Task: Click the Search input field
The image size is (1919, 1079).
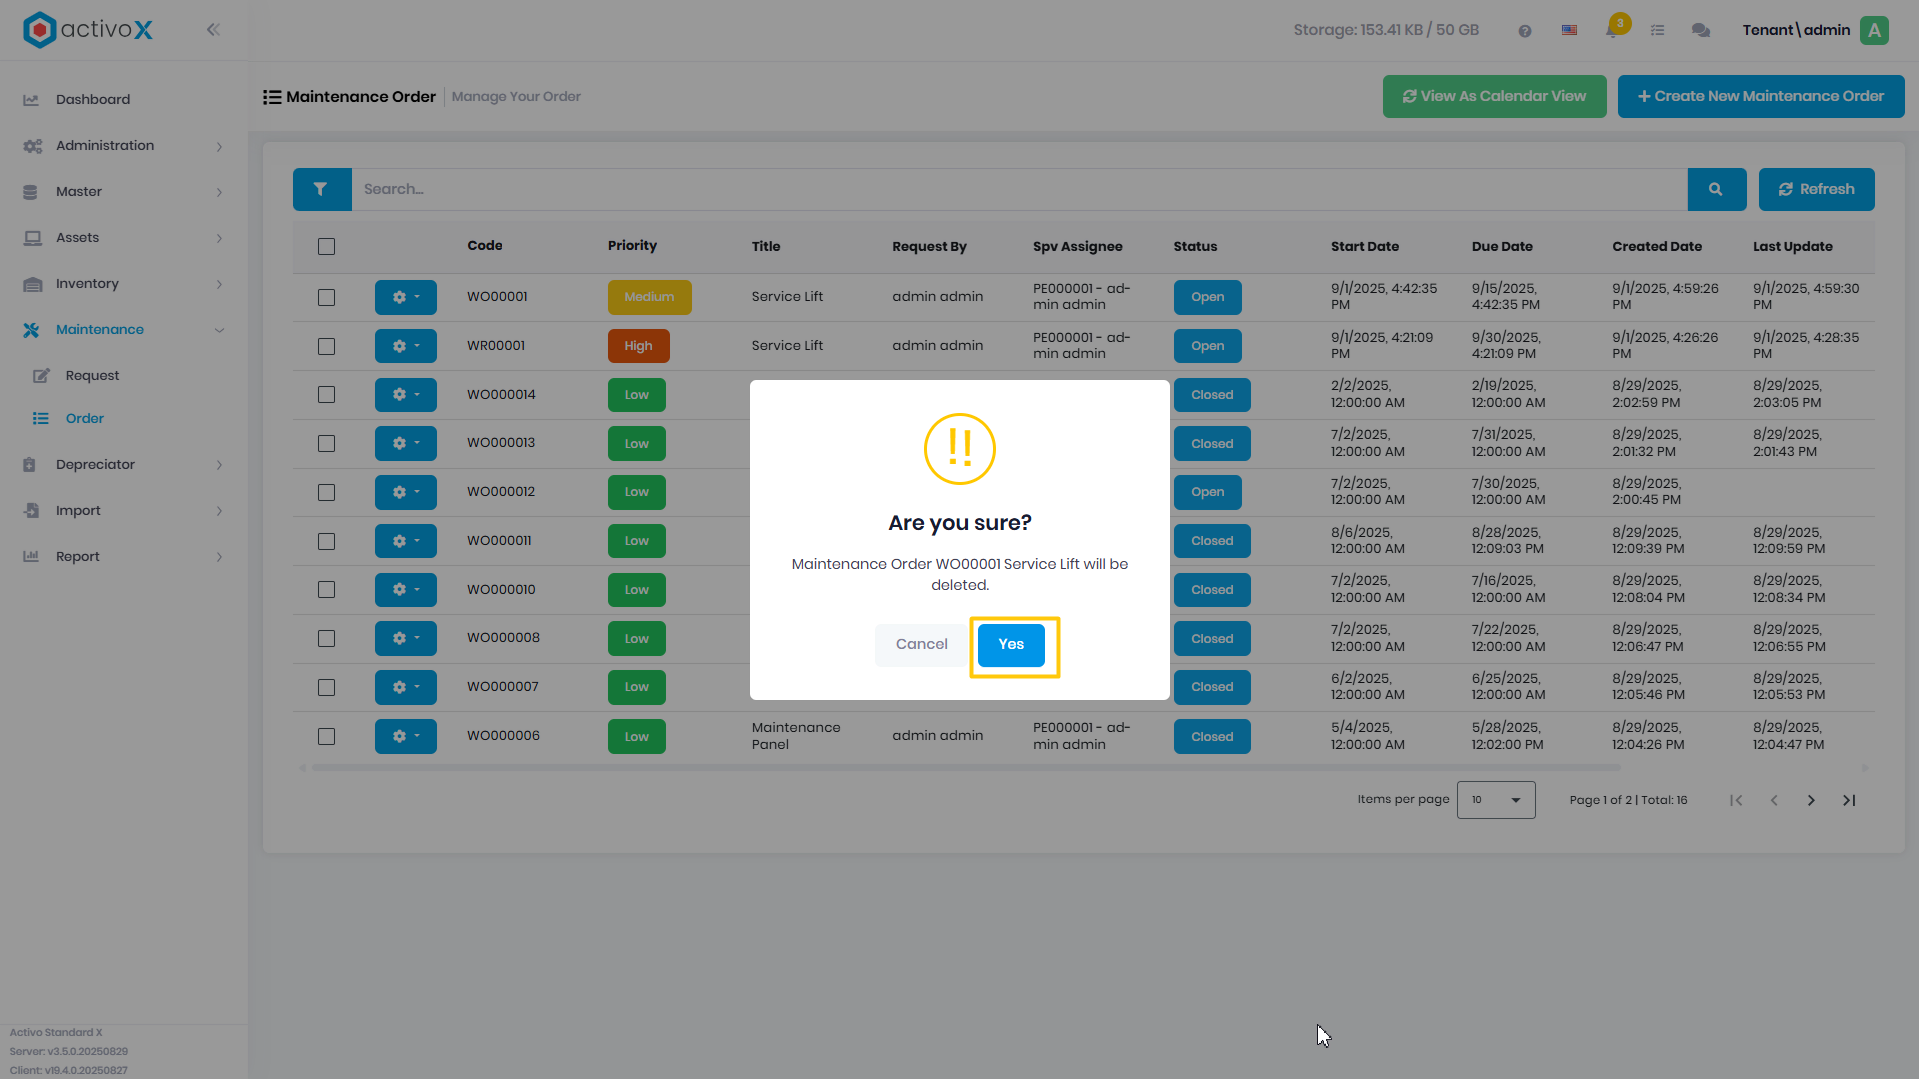Action: point(1019,189)
